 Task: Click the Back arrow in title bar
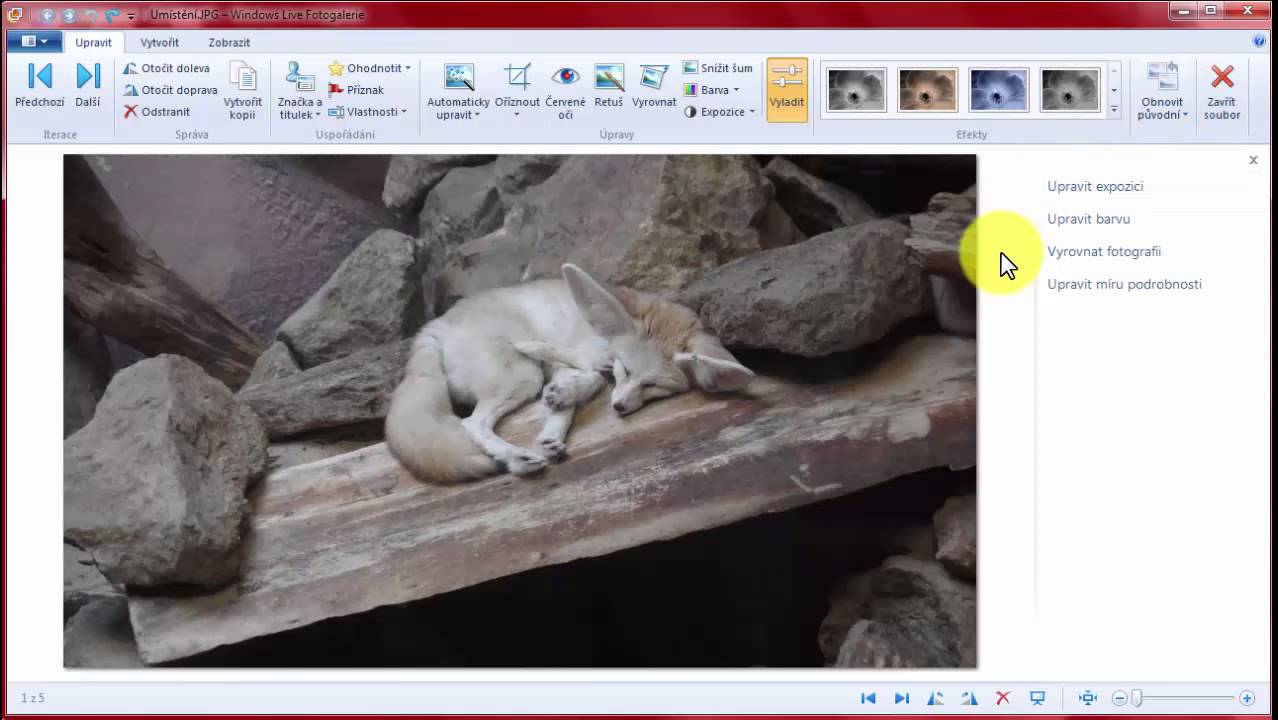[47, 15]
